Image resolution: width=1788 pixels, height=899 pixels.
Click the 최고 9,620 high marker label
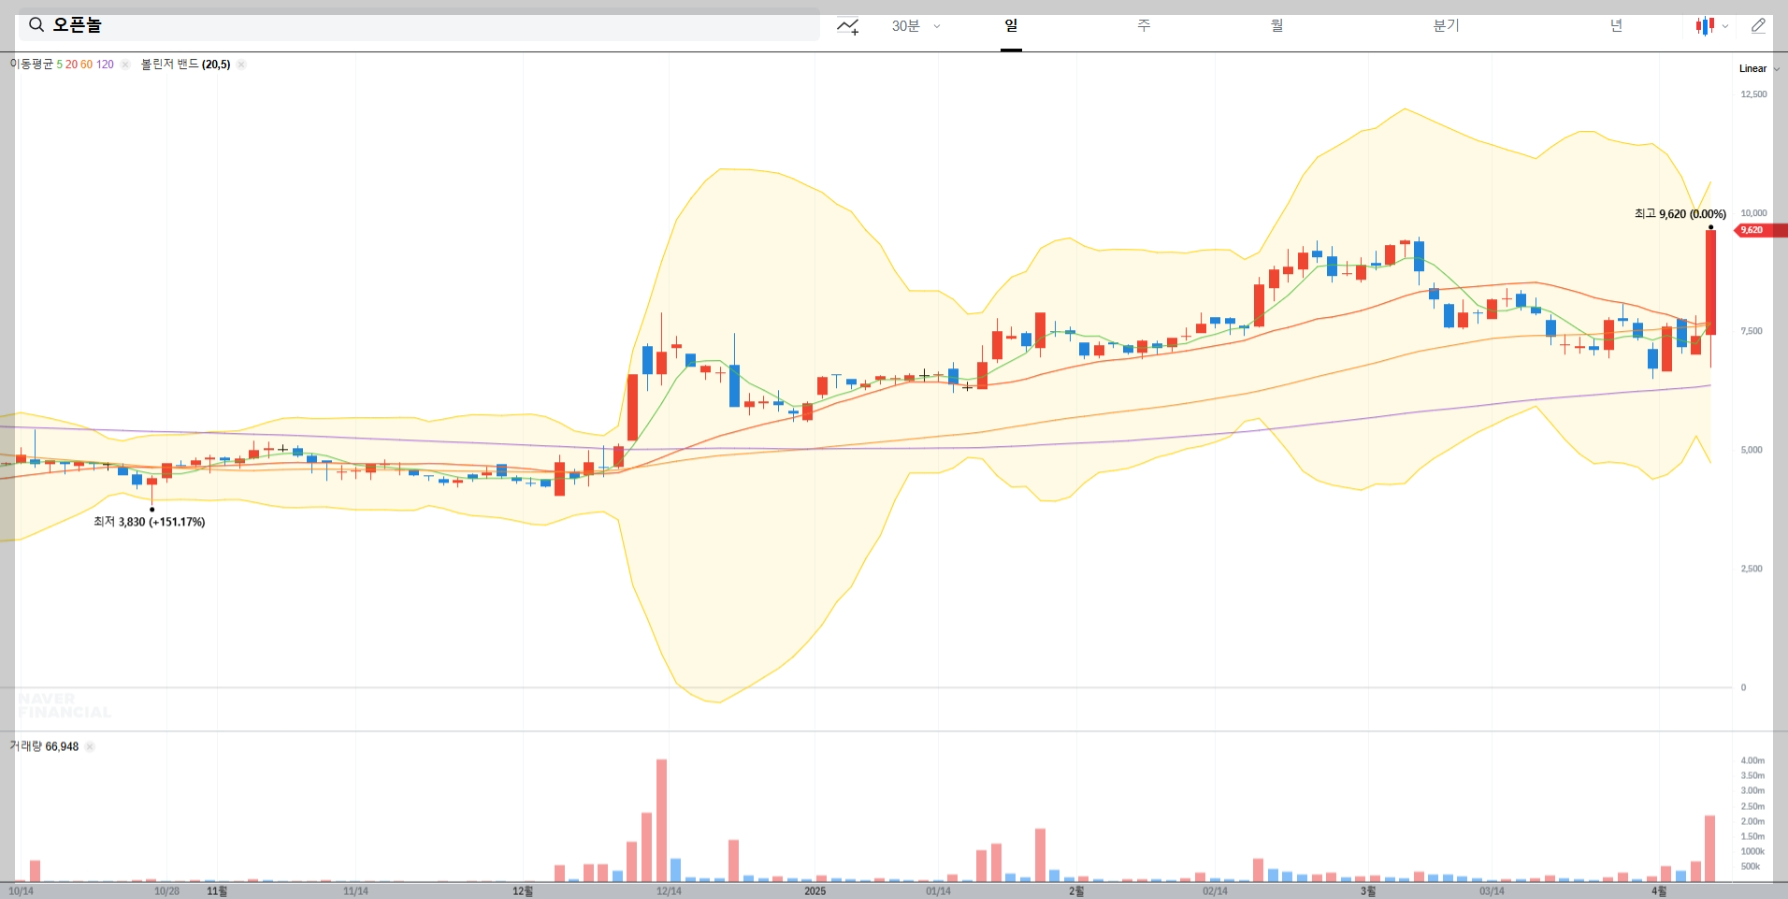[x=1680, y=214]
